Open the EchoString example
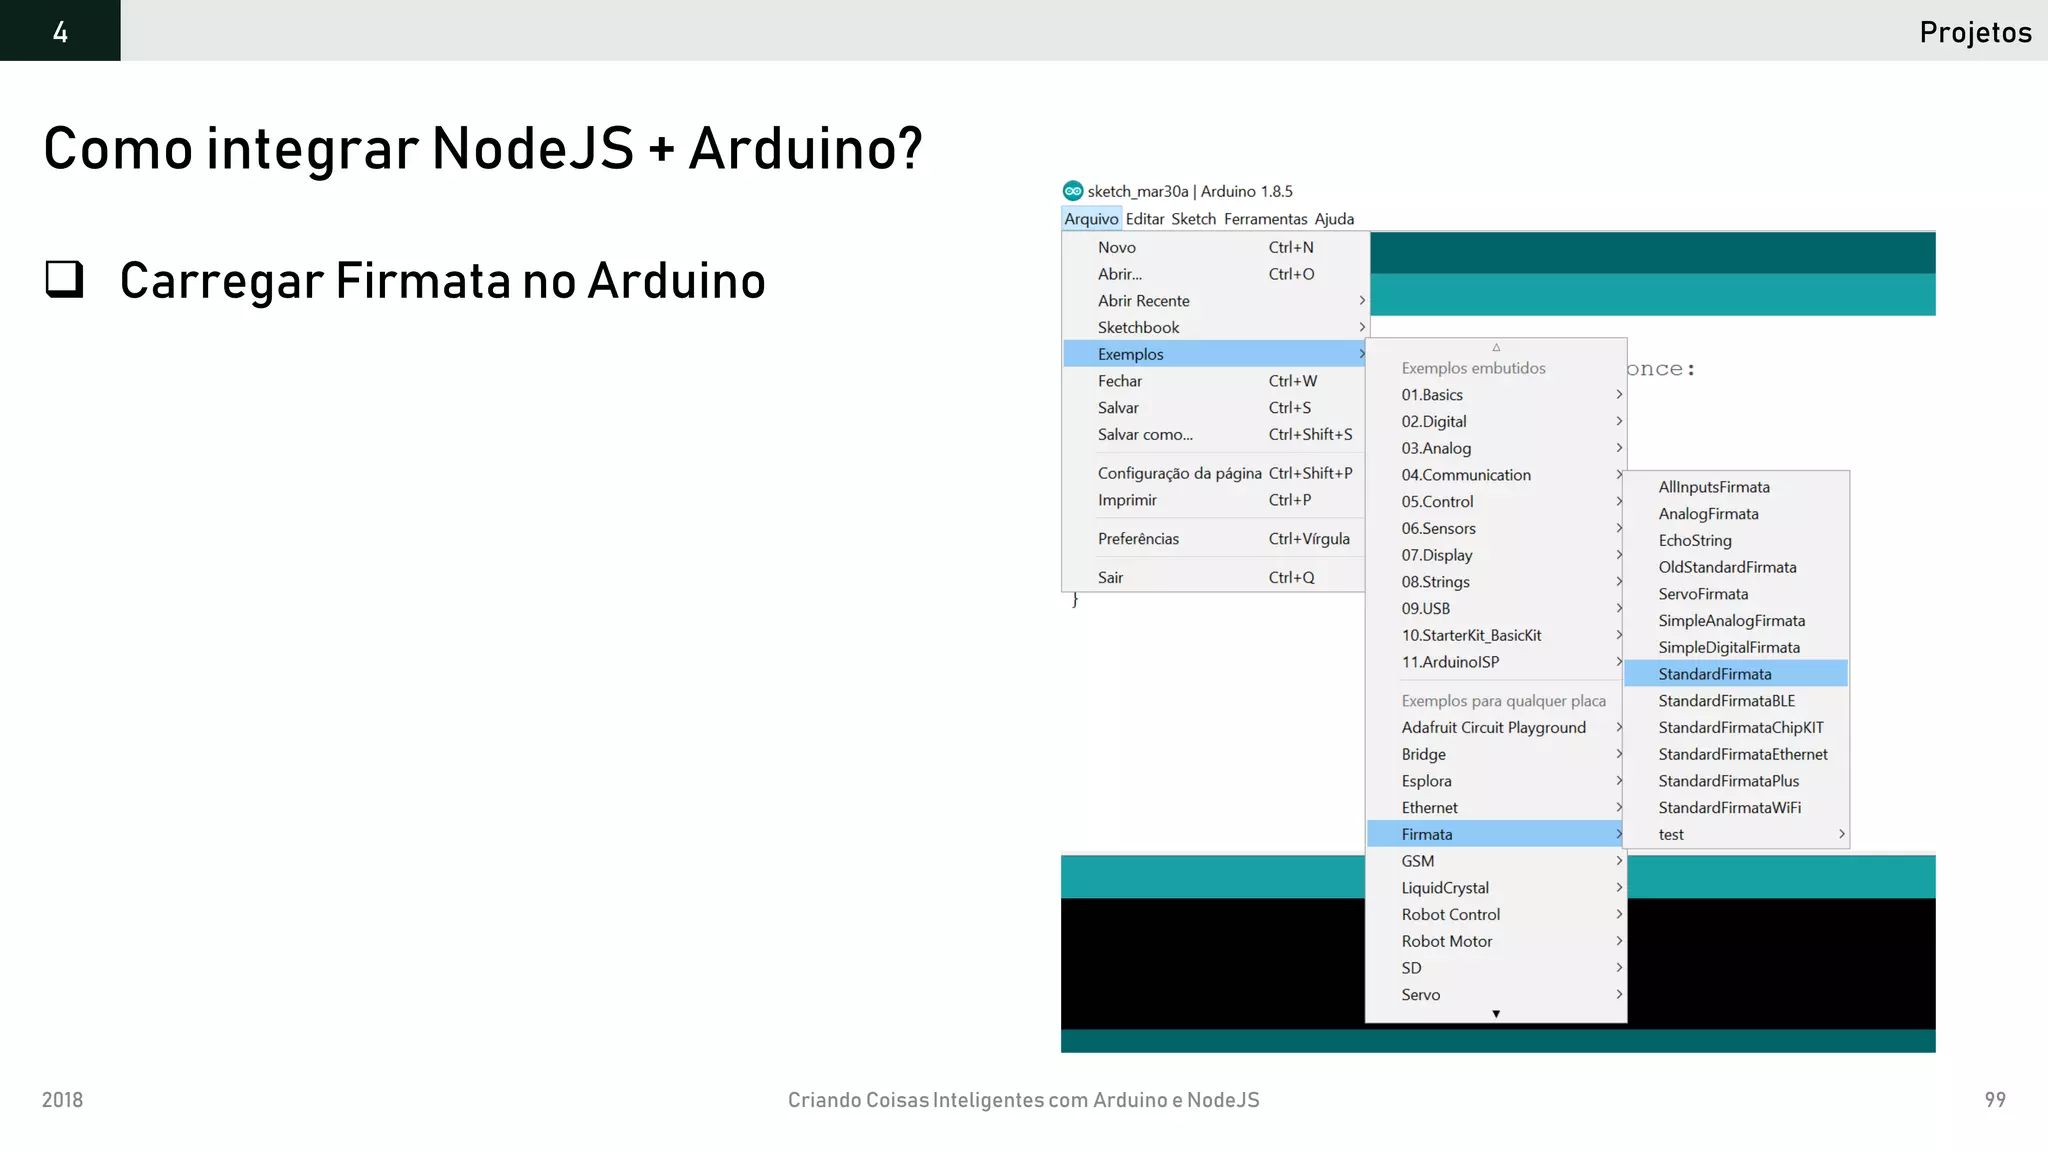The width and height of the screenshot is (2048, 1152). [1736, 541]
